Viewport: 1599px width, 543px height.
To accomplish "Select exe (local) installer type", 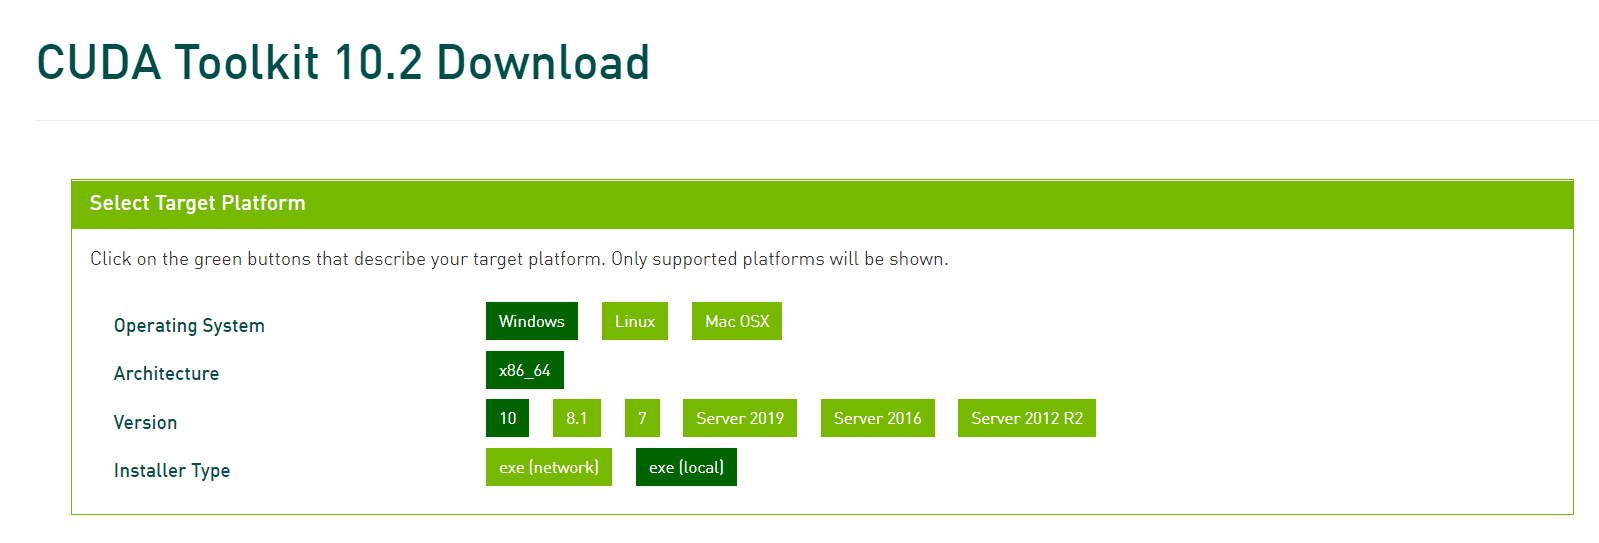I will 686,467.
